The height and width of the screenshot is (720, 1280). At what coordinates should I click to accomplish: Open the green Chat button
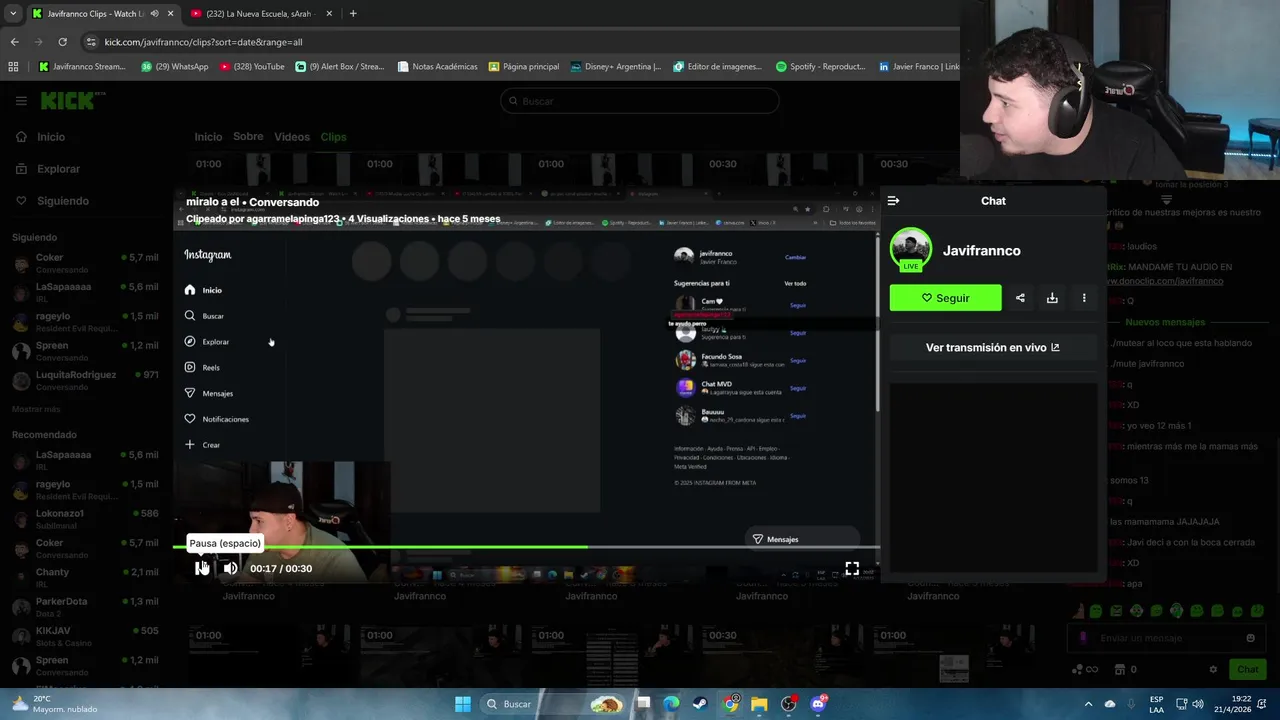1248,669
